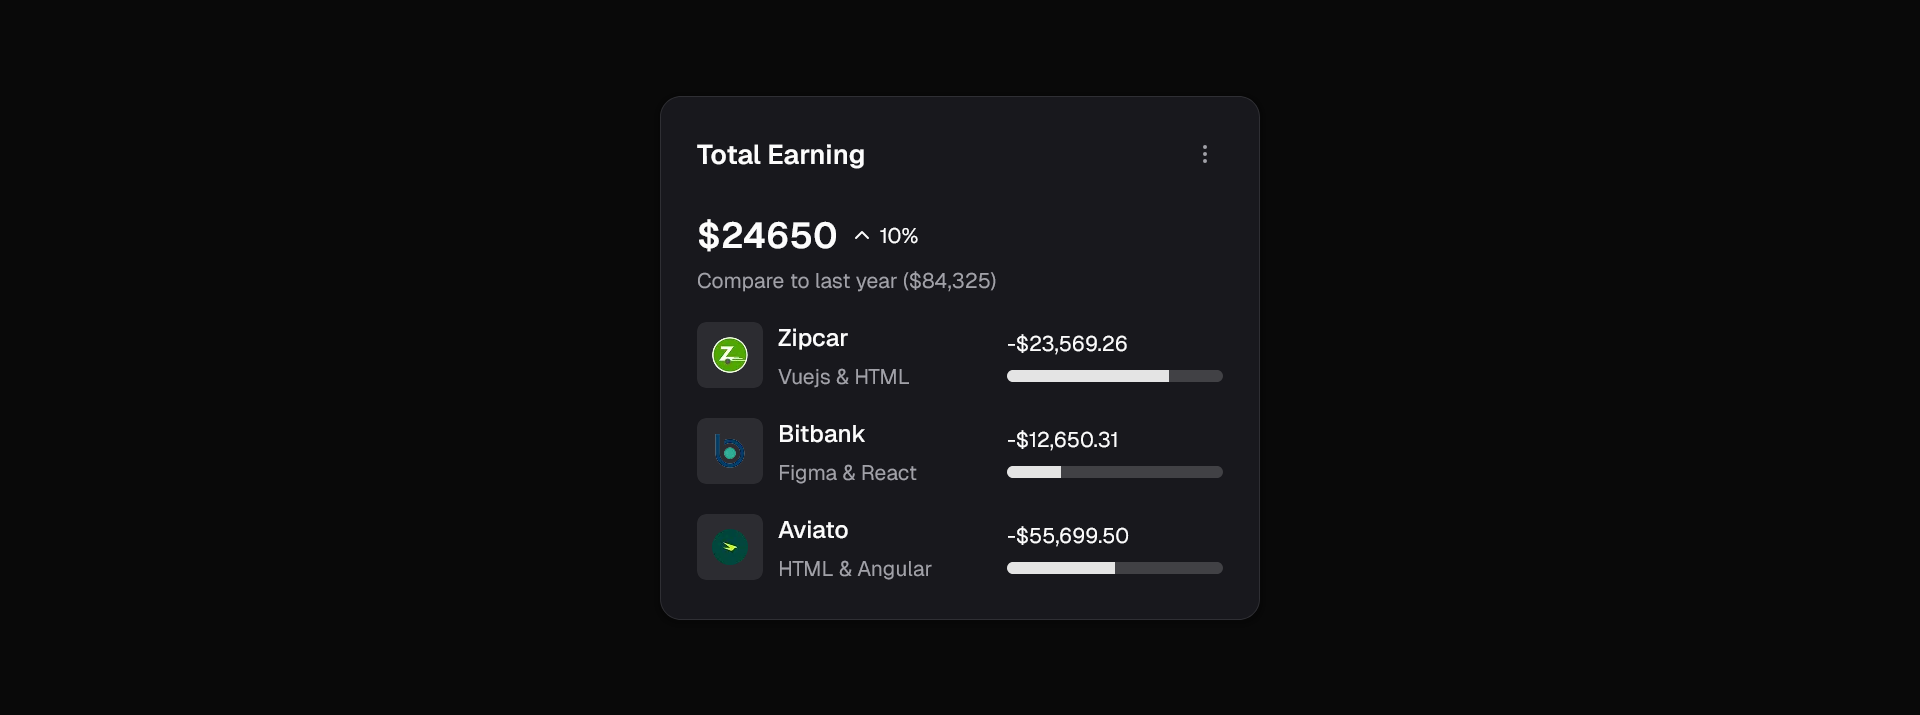
Task: Click the Compare to last year text
Action: pos(846,281)
